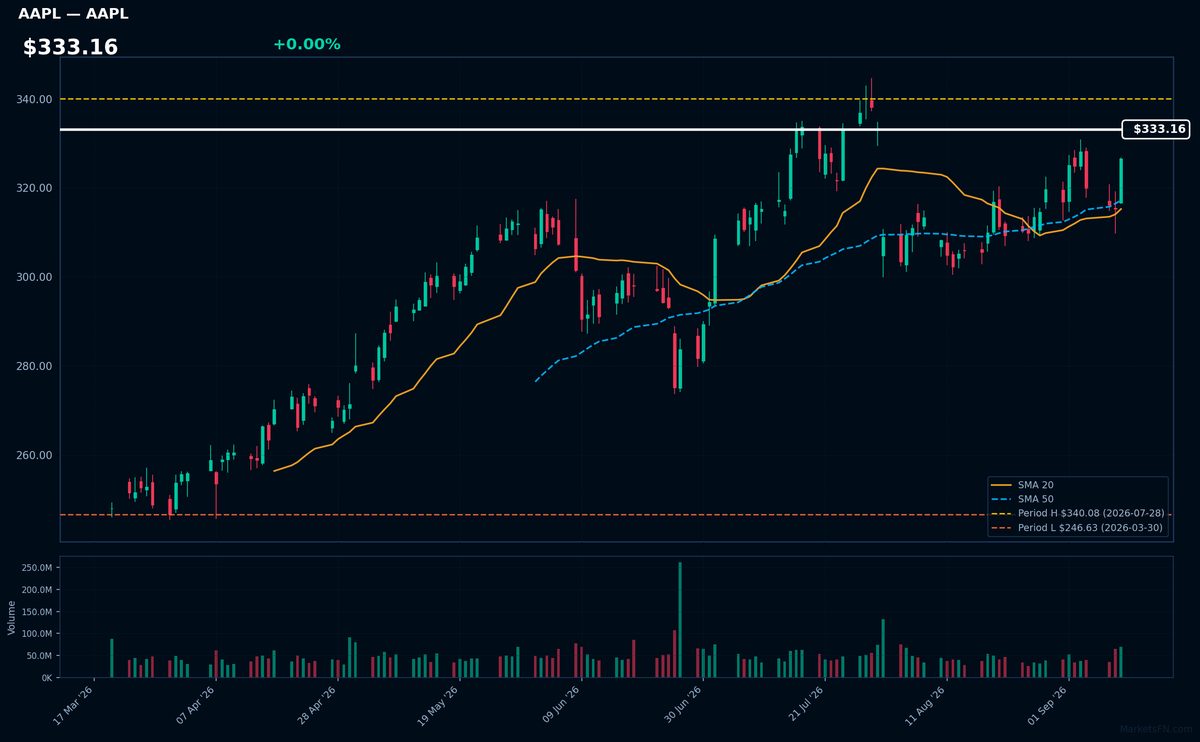Click the SMA 50 legend entry

(1035, 499)
